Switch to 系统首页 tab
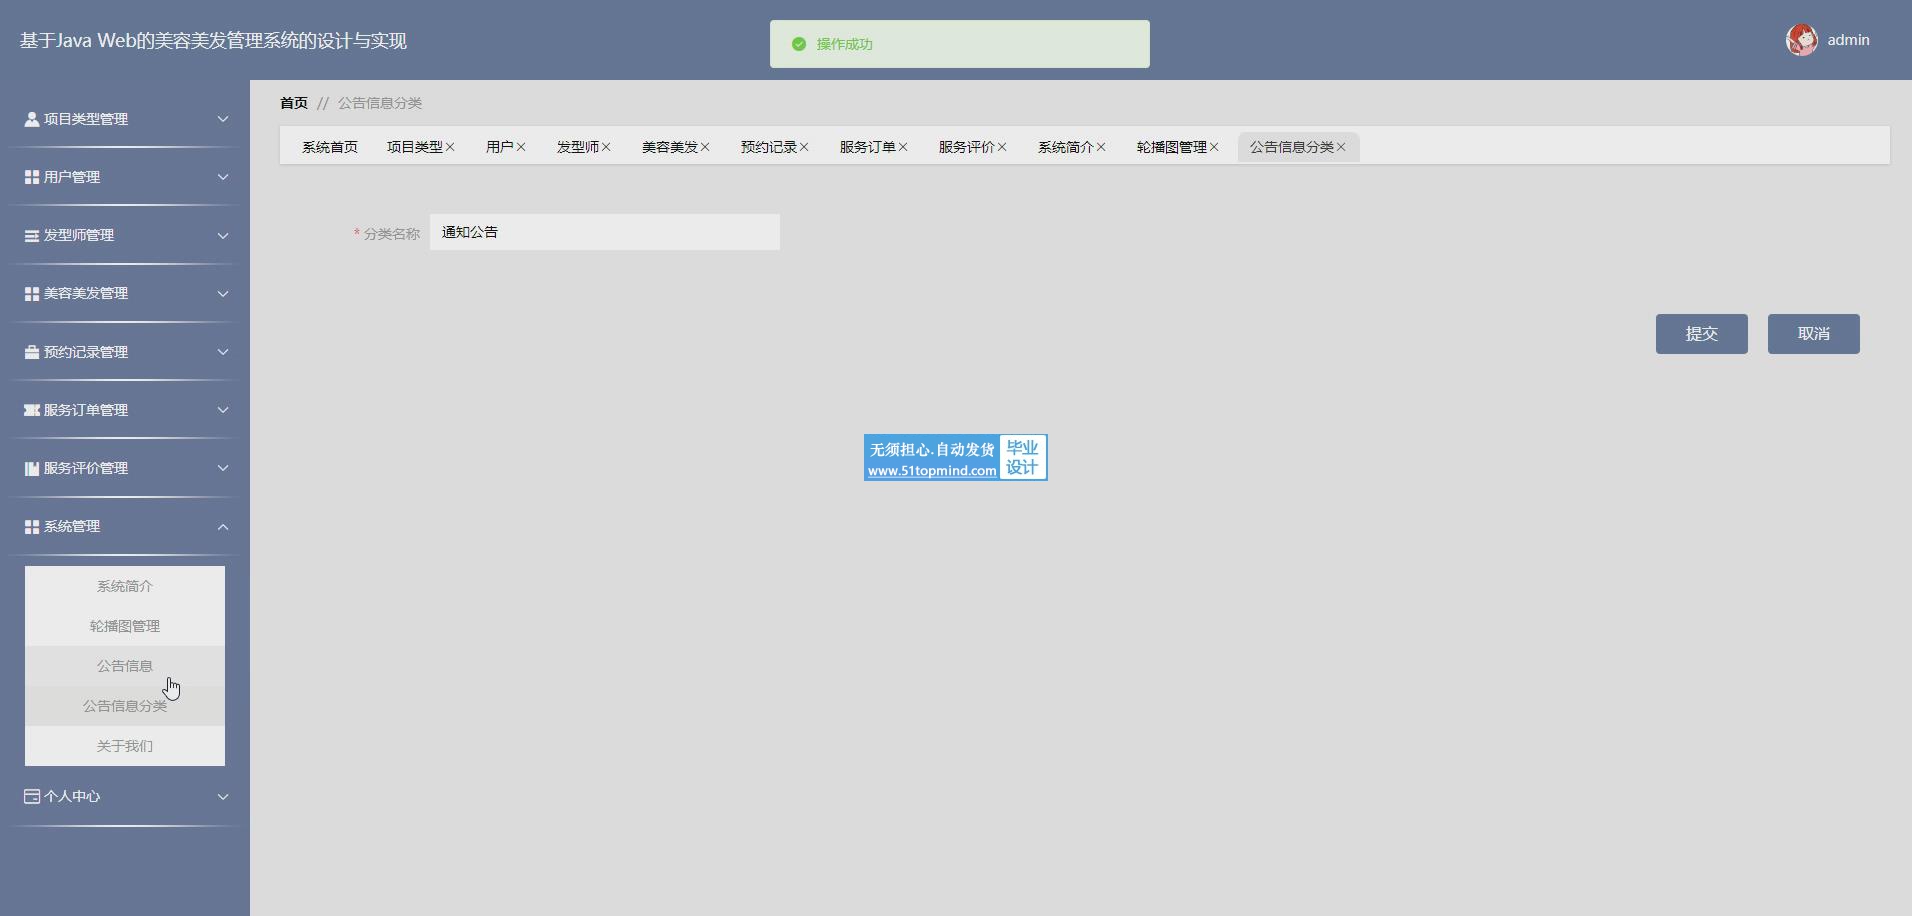The height and width of the screenshot is (916, 1912). 330,147
